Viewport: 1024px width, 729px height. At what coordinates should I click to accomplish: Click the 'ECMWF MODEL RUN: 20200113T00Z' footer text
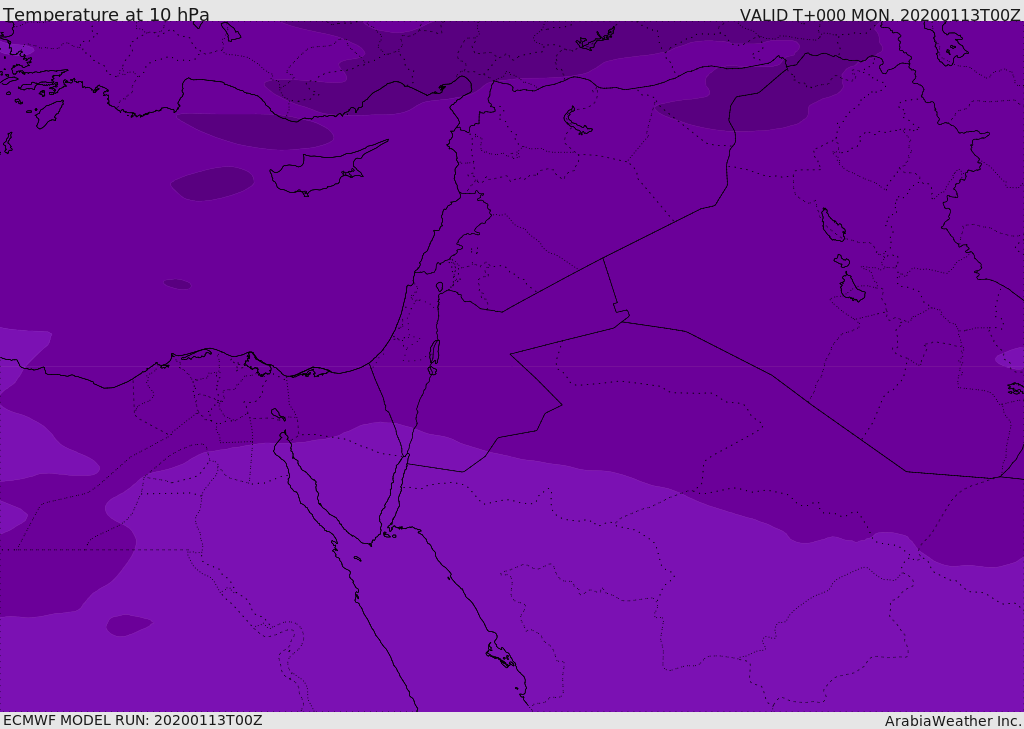[x=133, y=720]
